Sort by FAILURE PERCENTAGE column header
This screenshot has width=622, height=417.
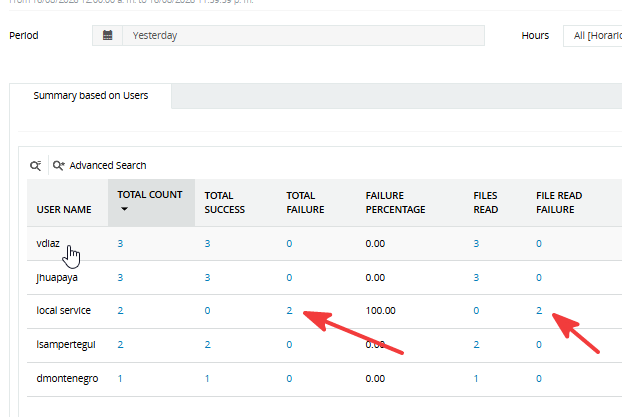[395, 202]
